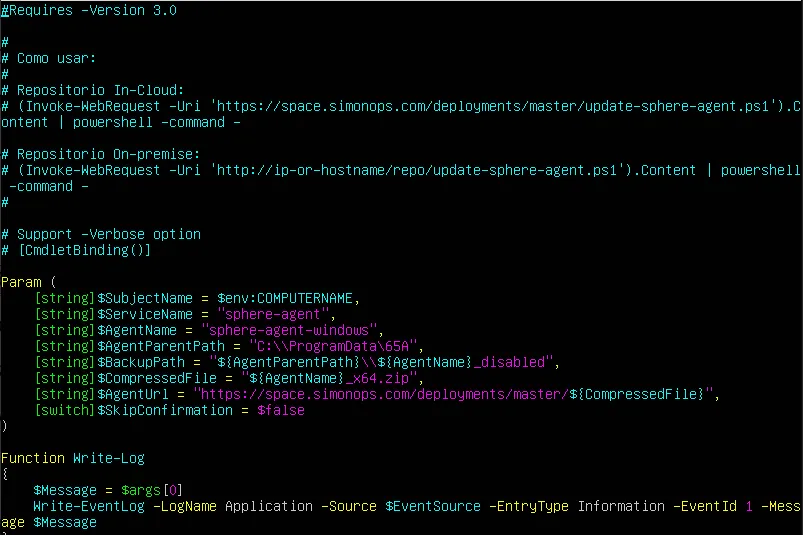Click the $SkipConfirmation parameter

(x=165, y=411)
